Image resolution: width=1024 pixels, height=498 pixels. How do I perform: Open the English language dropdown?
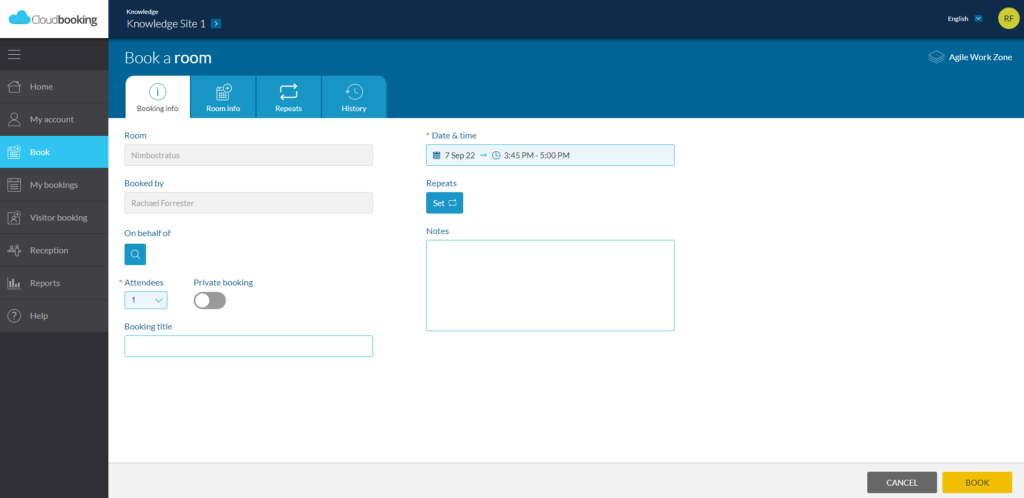click(965, 18)
